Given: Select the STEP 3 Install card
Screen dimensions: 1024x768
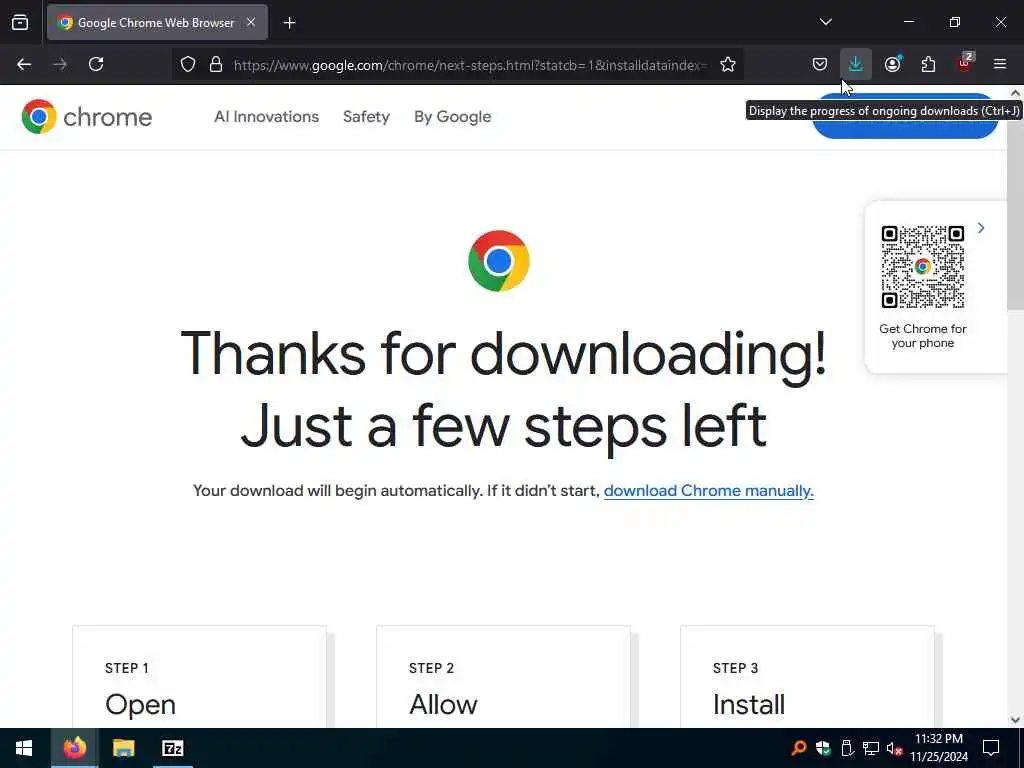Looking at the screenshot, I should pos(807,677).
